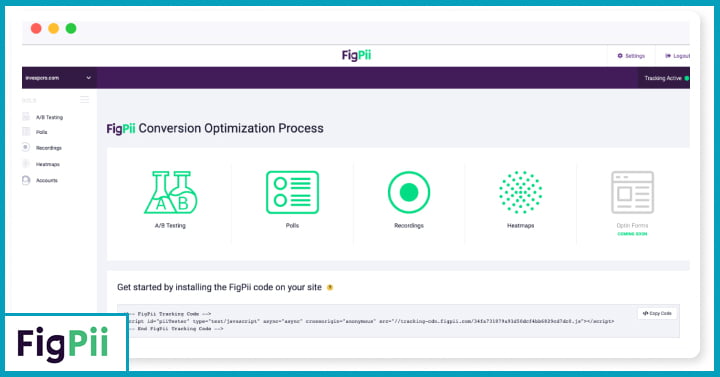
Task: Click the green maximize window button
Action: (71, 28)
